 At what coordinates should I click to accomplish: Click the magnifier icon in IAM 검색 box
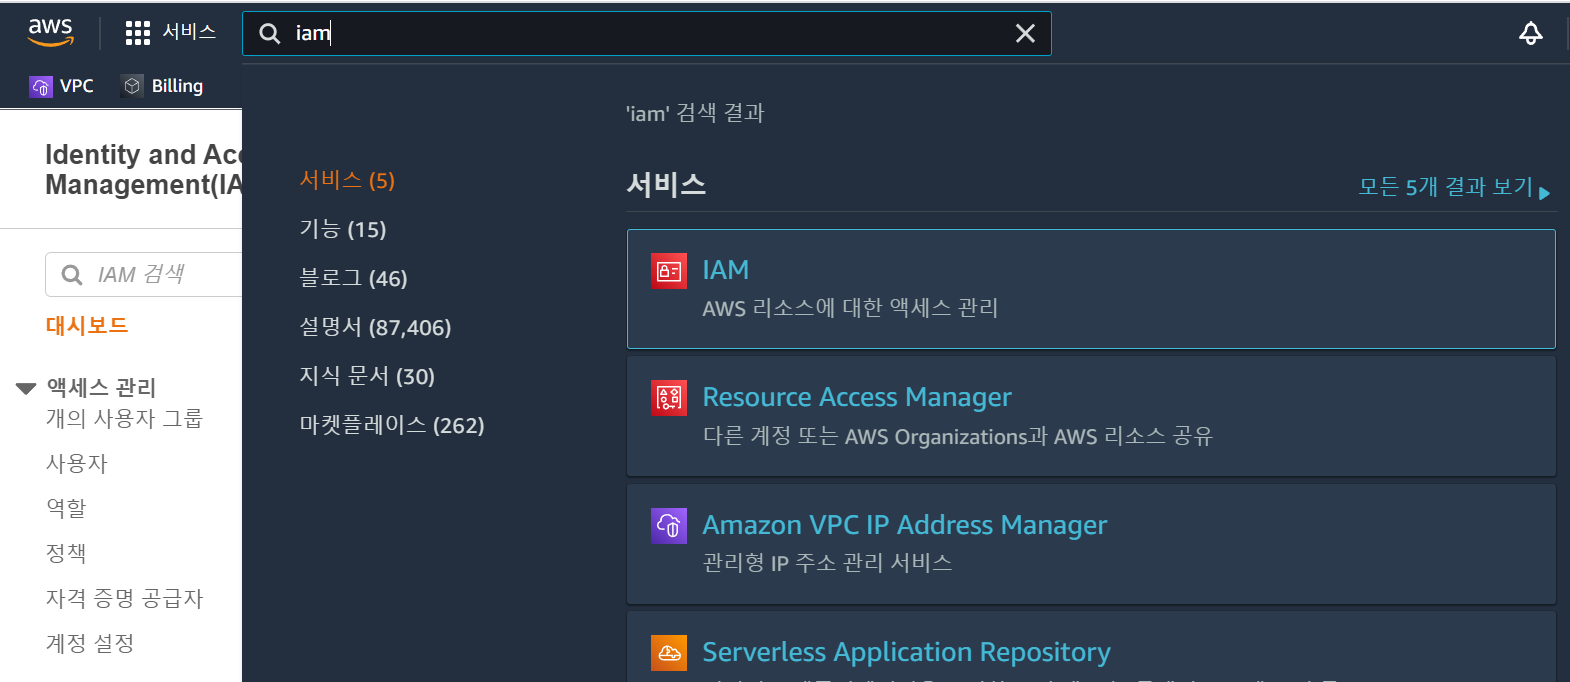point(72,275)
